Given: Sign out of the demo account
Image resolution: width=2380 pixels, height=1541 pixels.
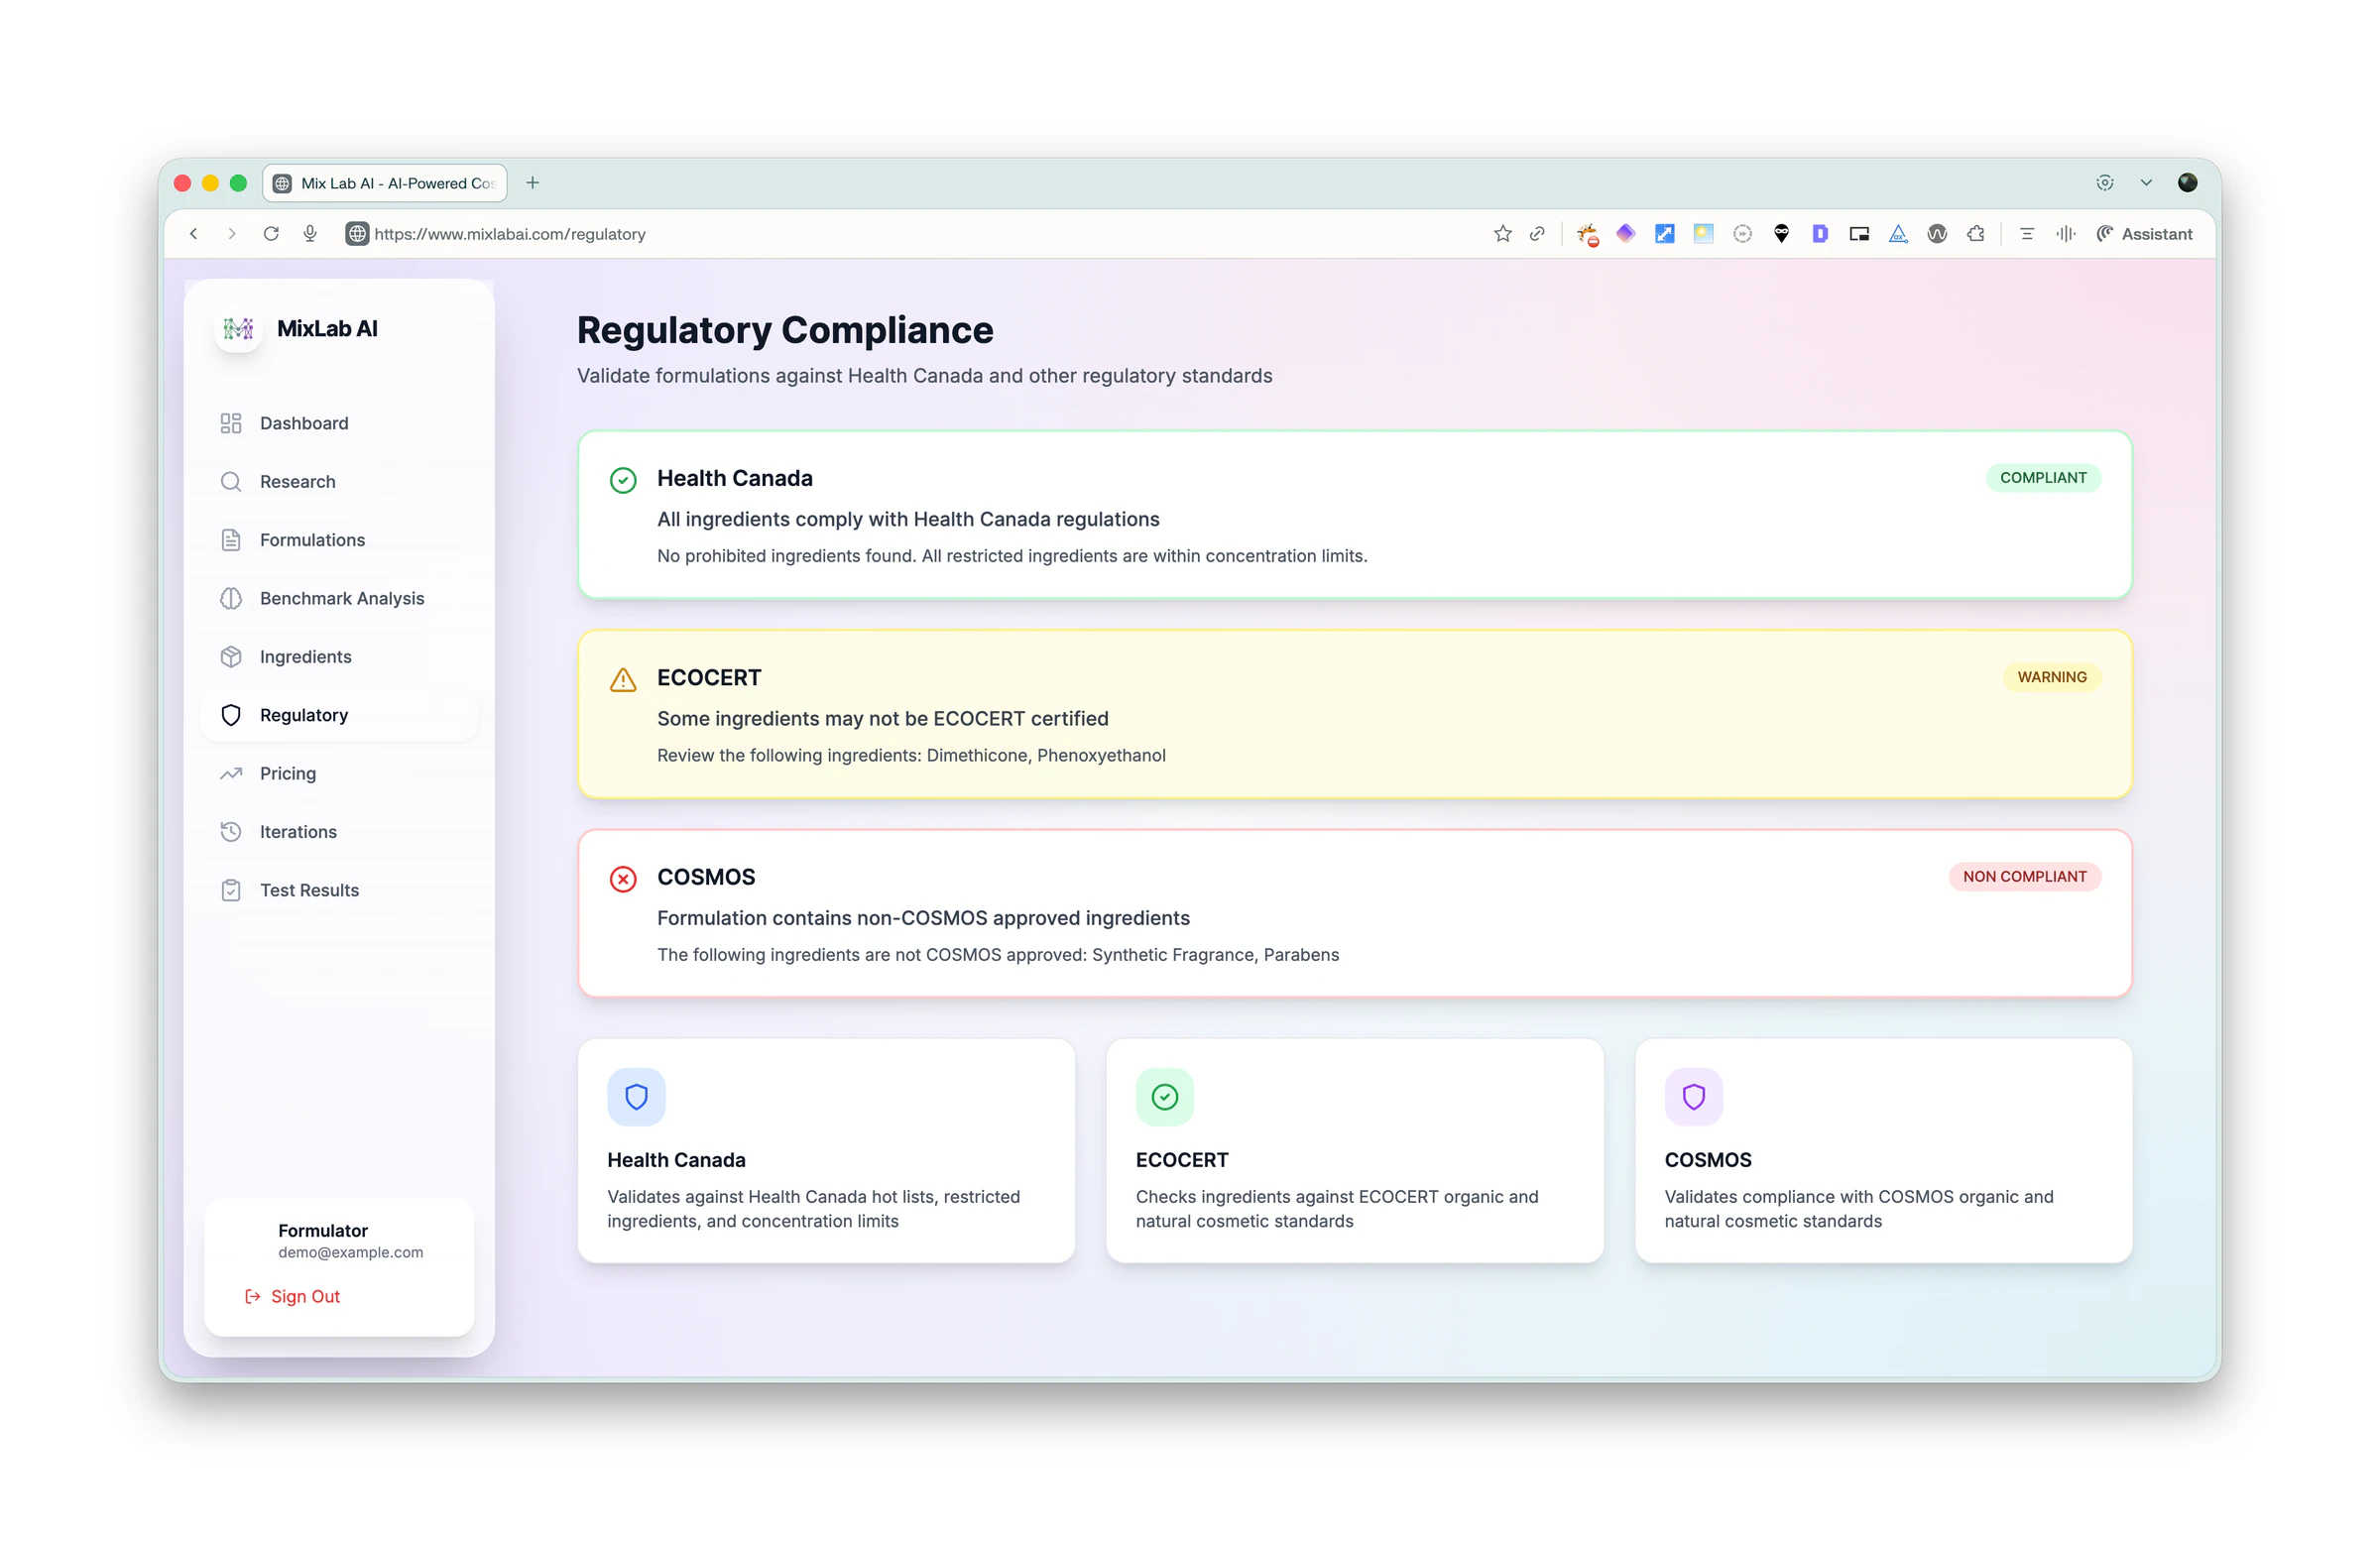Looking at the screenshot, I should (292, 1296).
